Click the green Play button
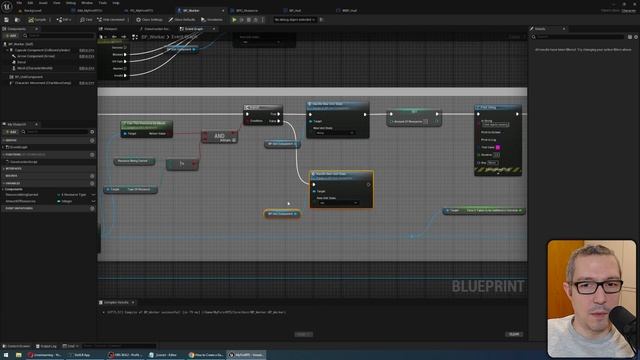 [x=234, y=20]
